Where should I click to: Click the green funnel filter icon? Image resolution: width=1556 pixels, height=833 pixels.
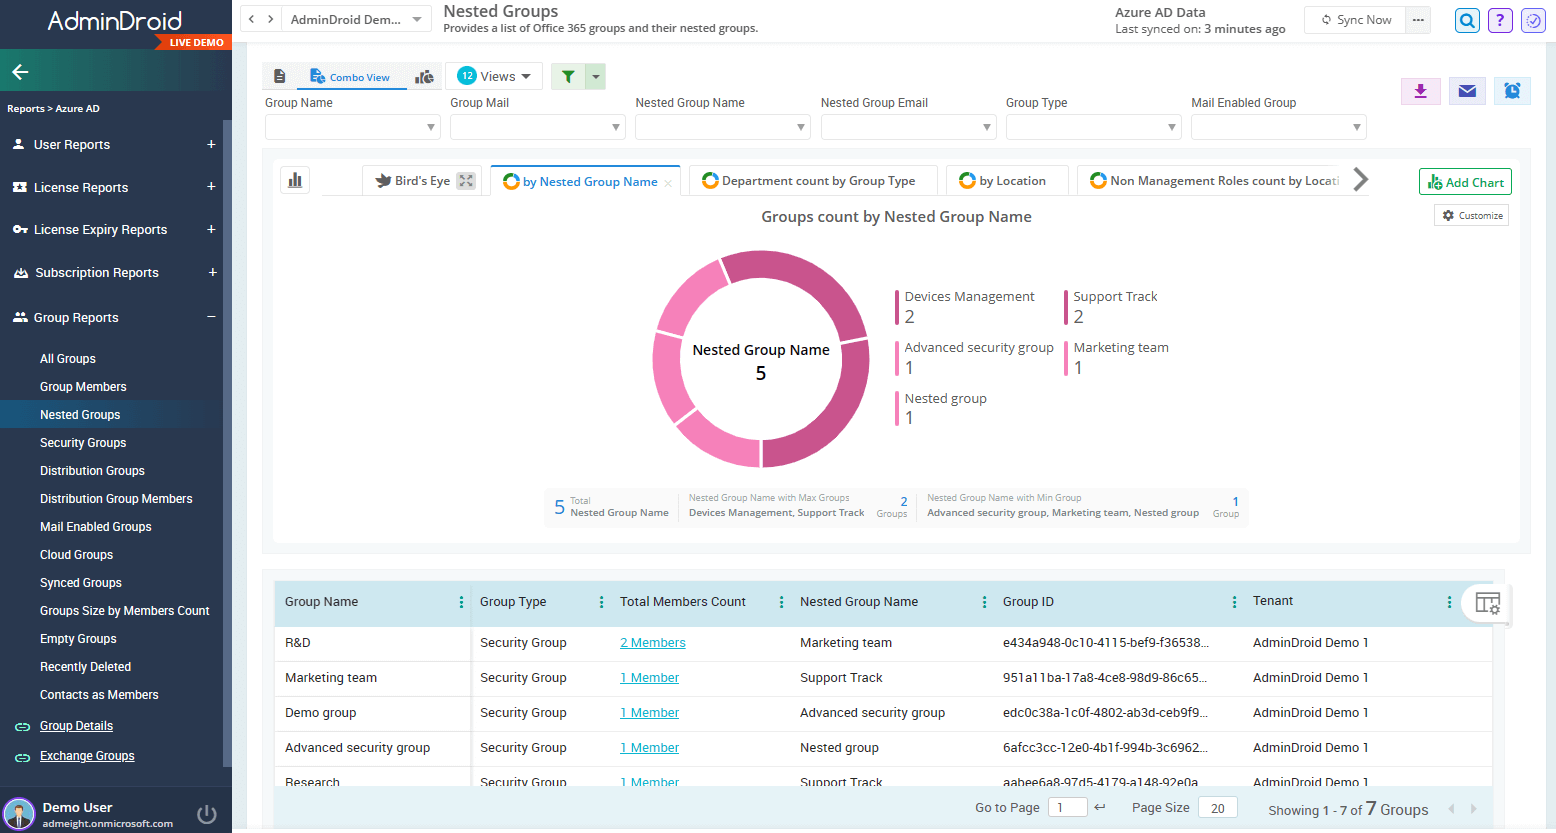click(568, 77)
